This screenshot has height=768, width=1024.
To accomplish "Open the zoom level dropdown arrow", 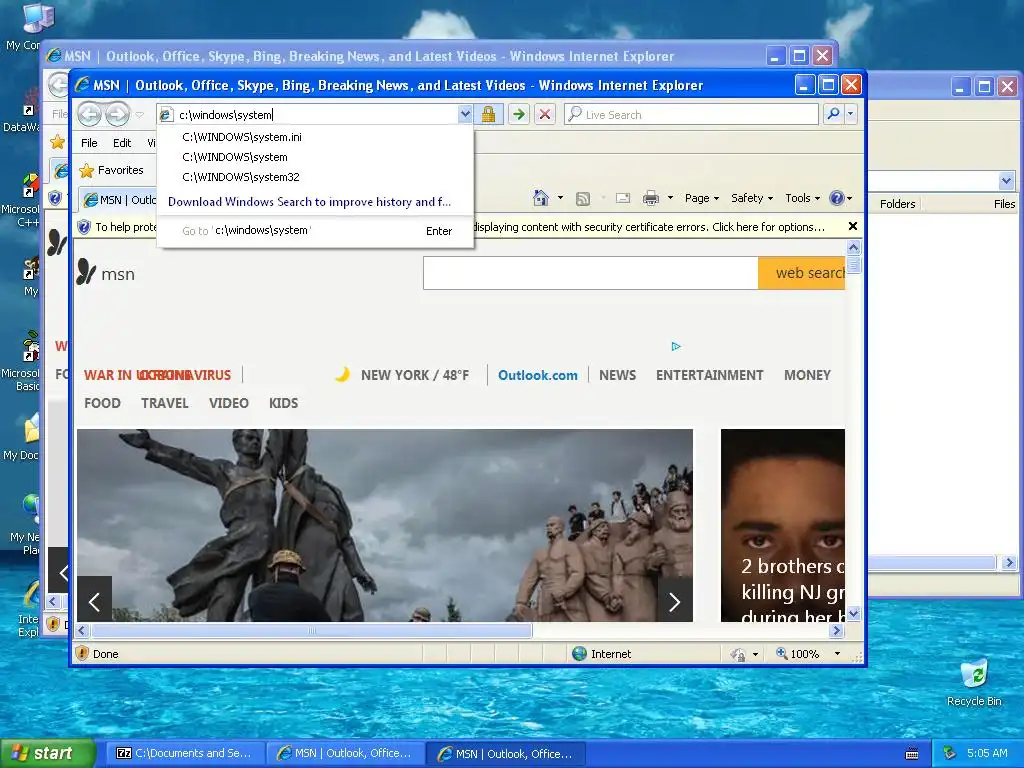I will point(837,654).
